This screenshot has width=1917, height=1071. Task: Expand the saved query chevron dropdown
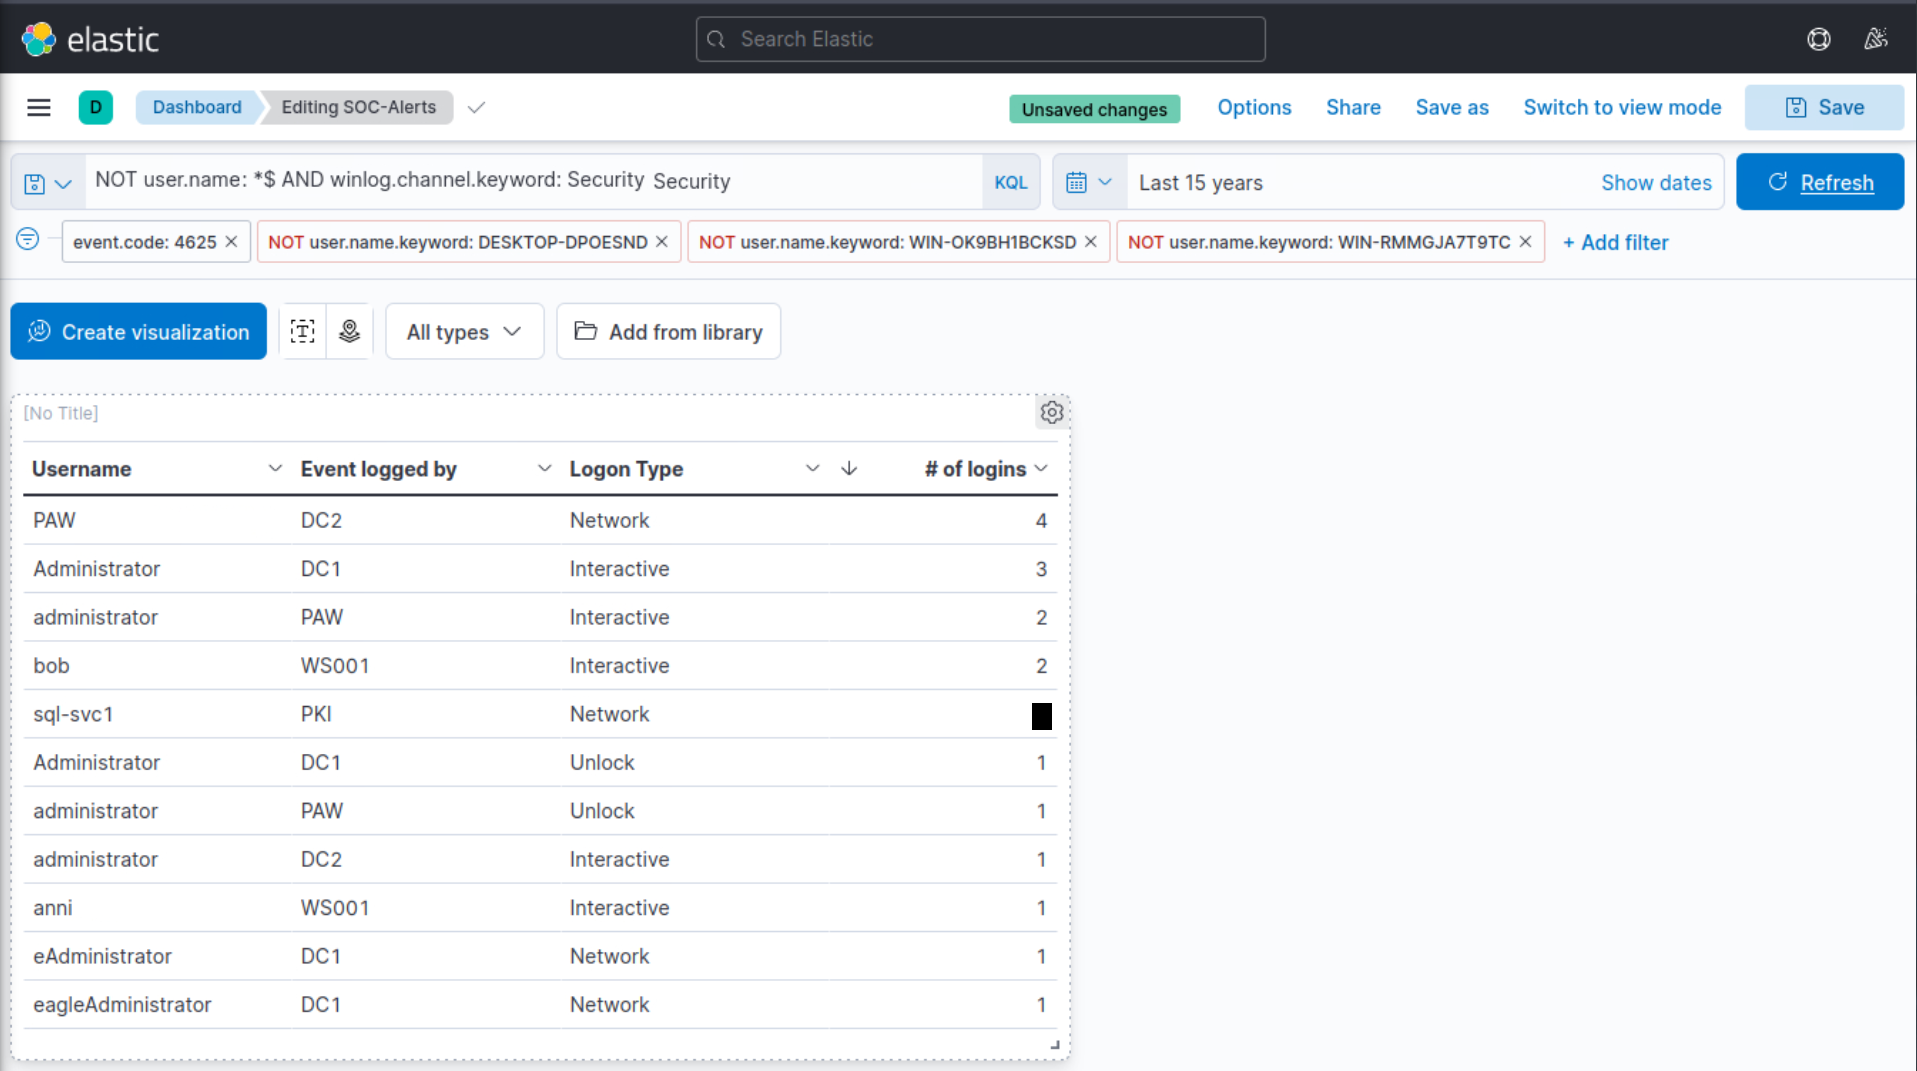pyautogui.click(x=63, y=183)
